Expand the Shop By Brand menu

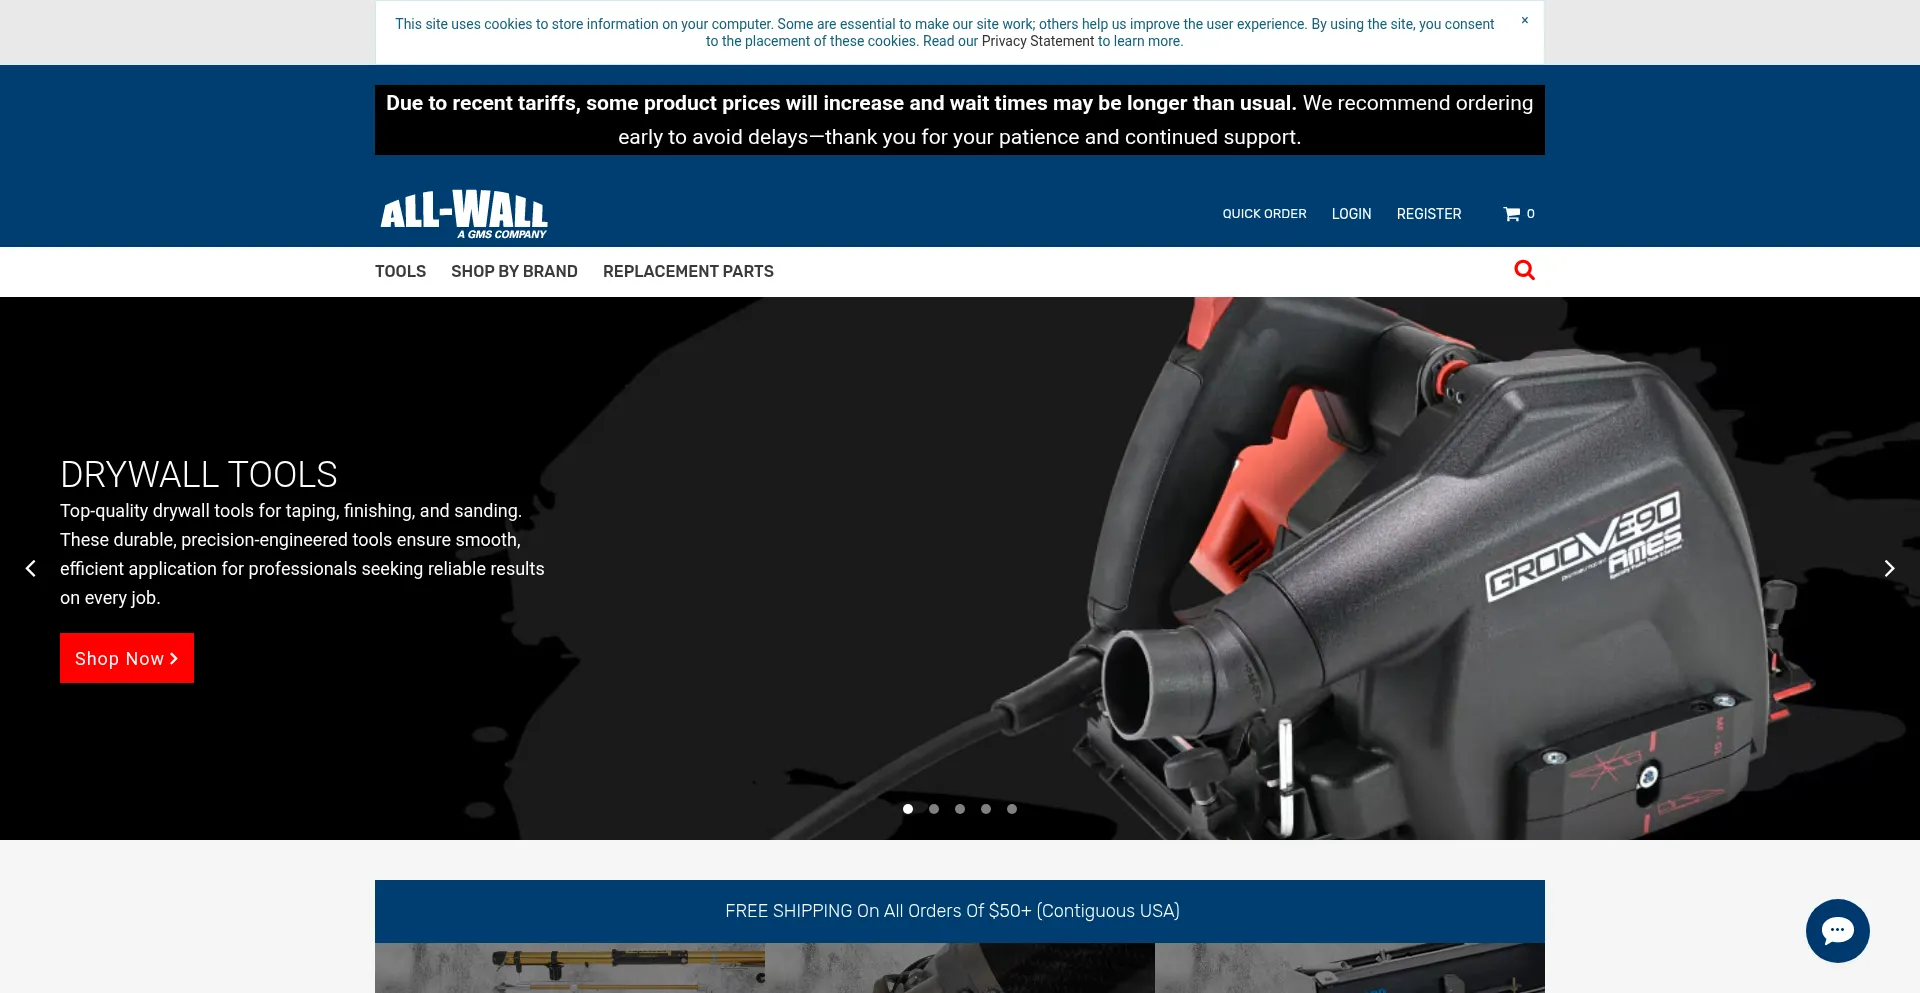click(514, 271)
